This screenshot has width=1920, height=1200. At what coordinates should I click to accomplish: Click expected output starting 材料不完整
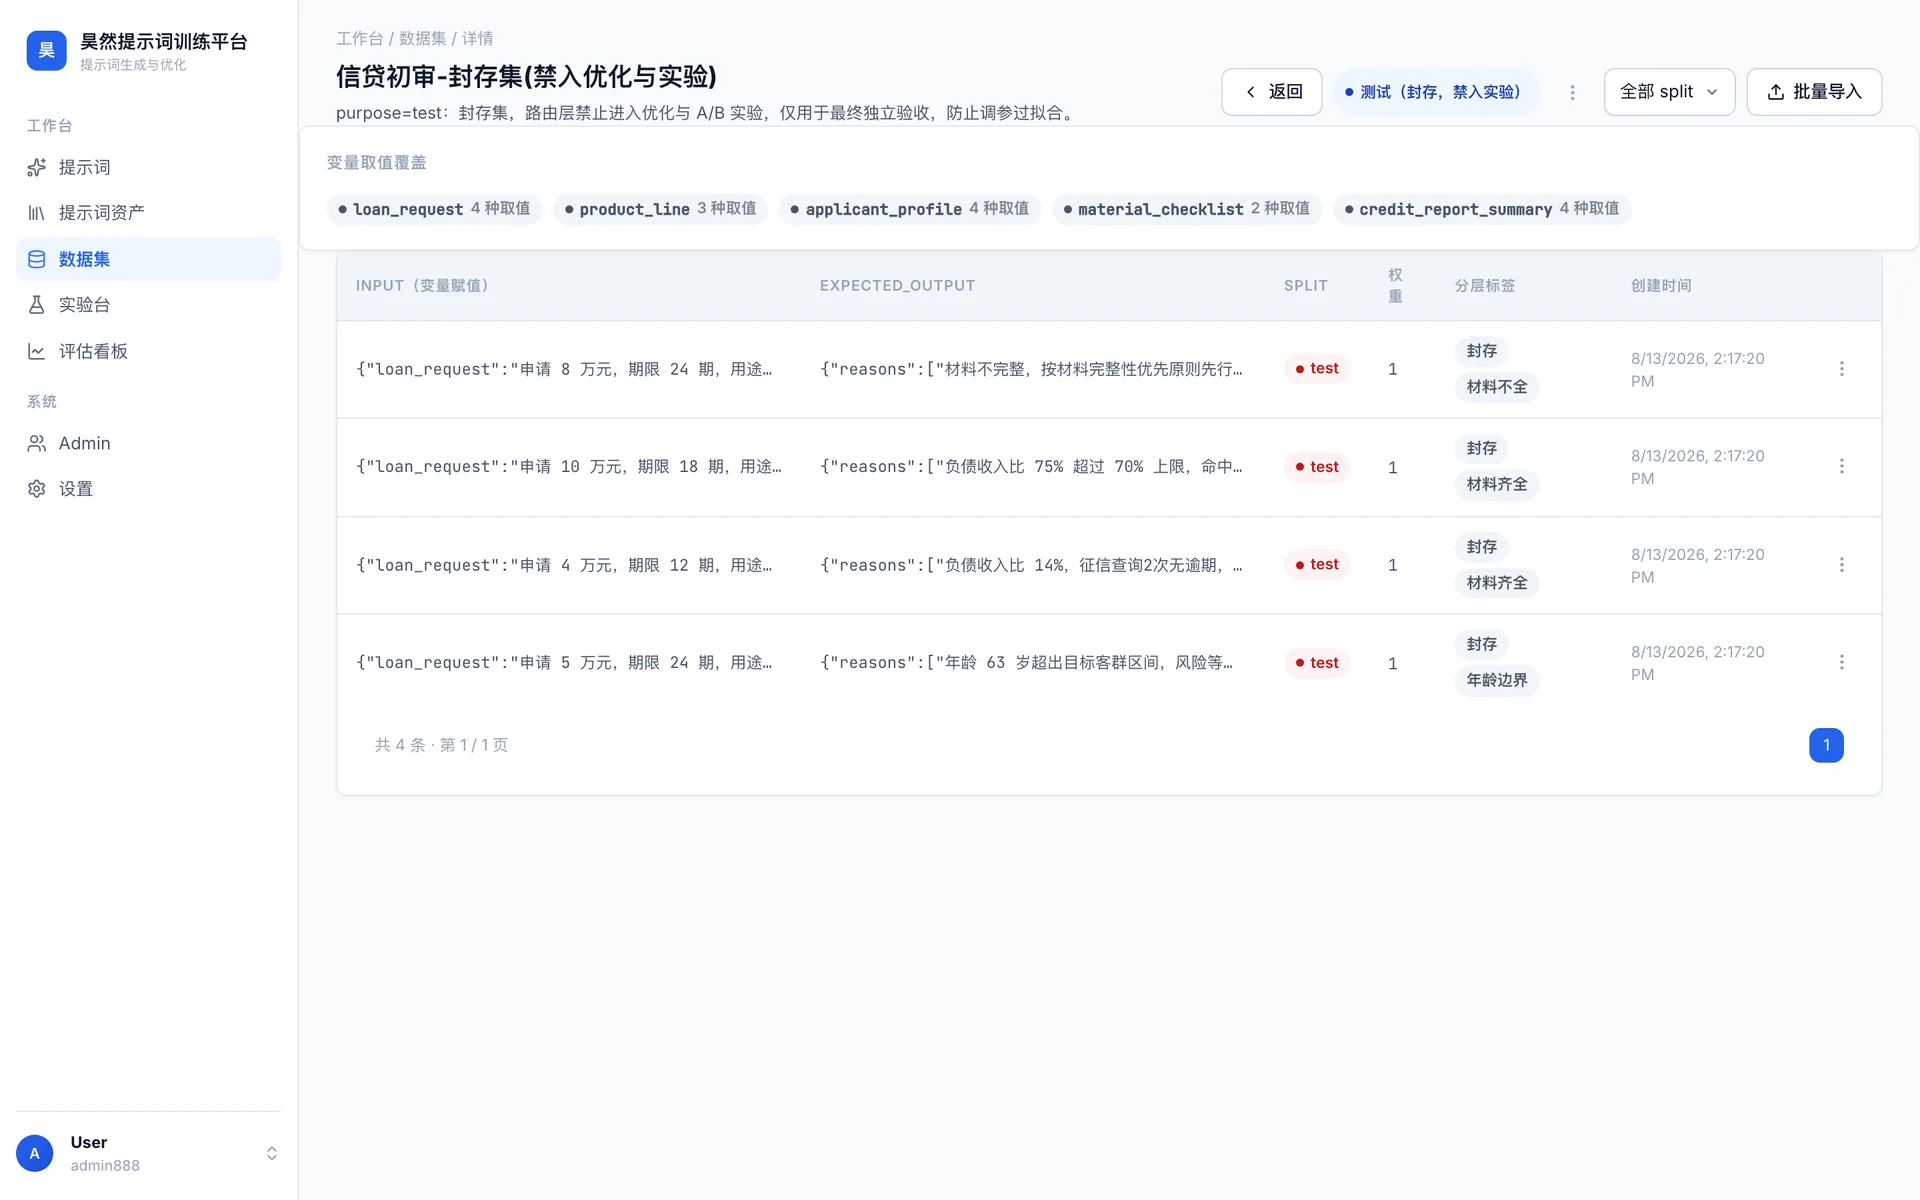pos(1031,369)
